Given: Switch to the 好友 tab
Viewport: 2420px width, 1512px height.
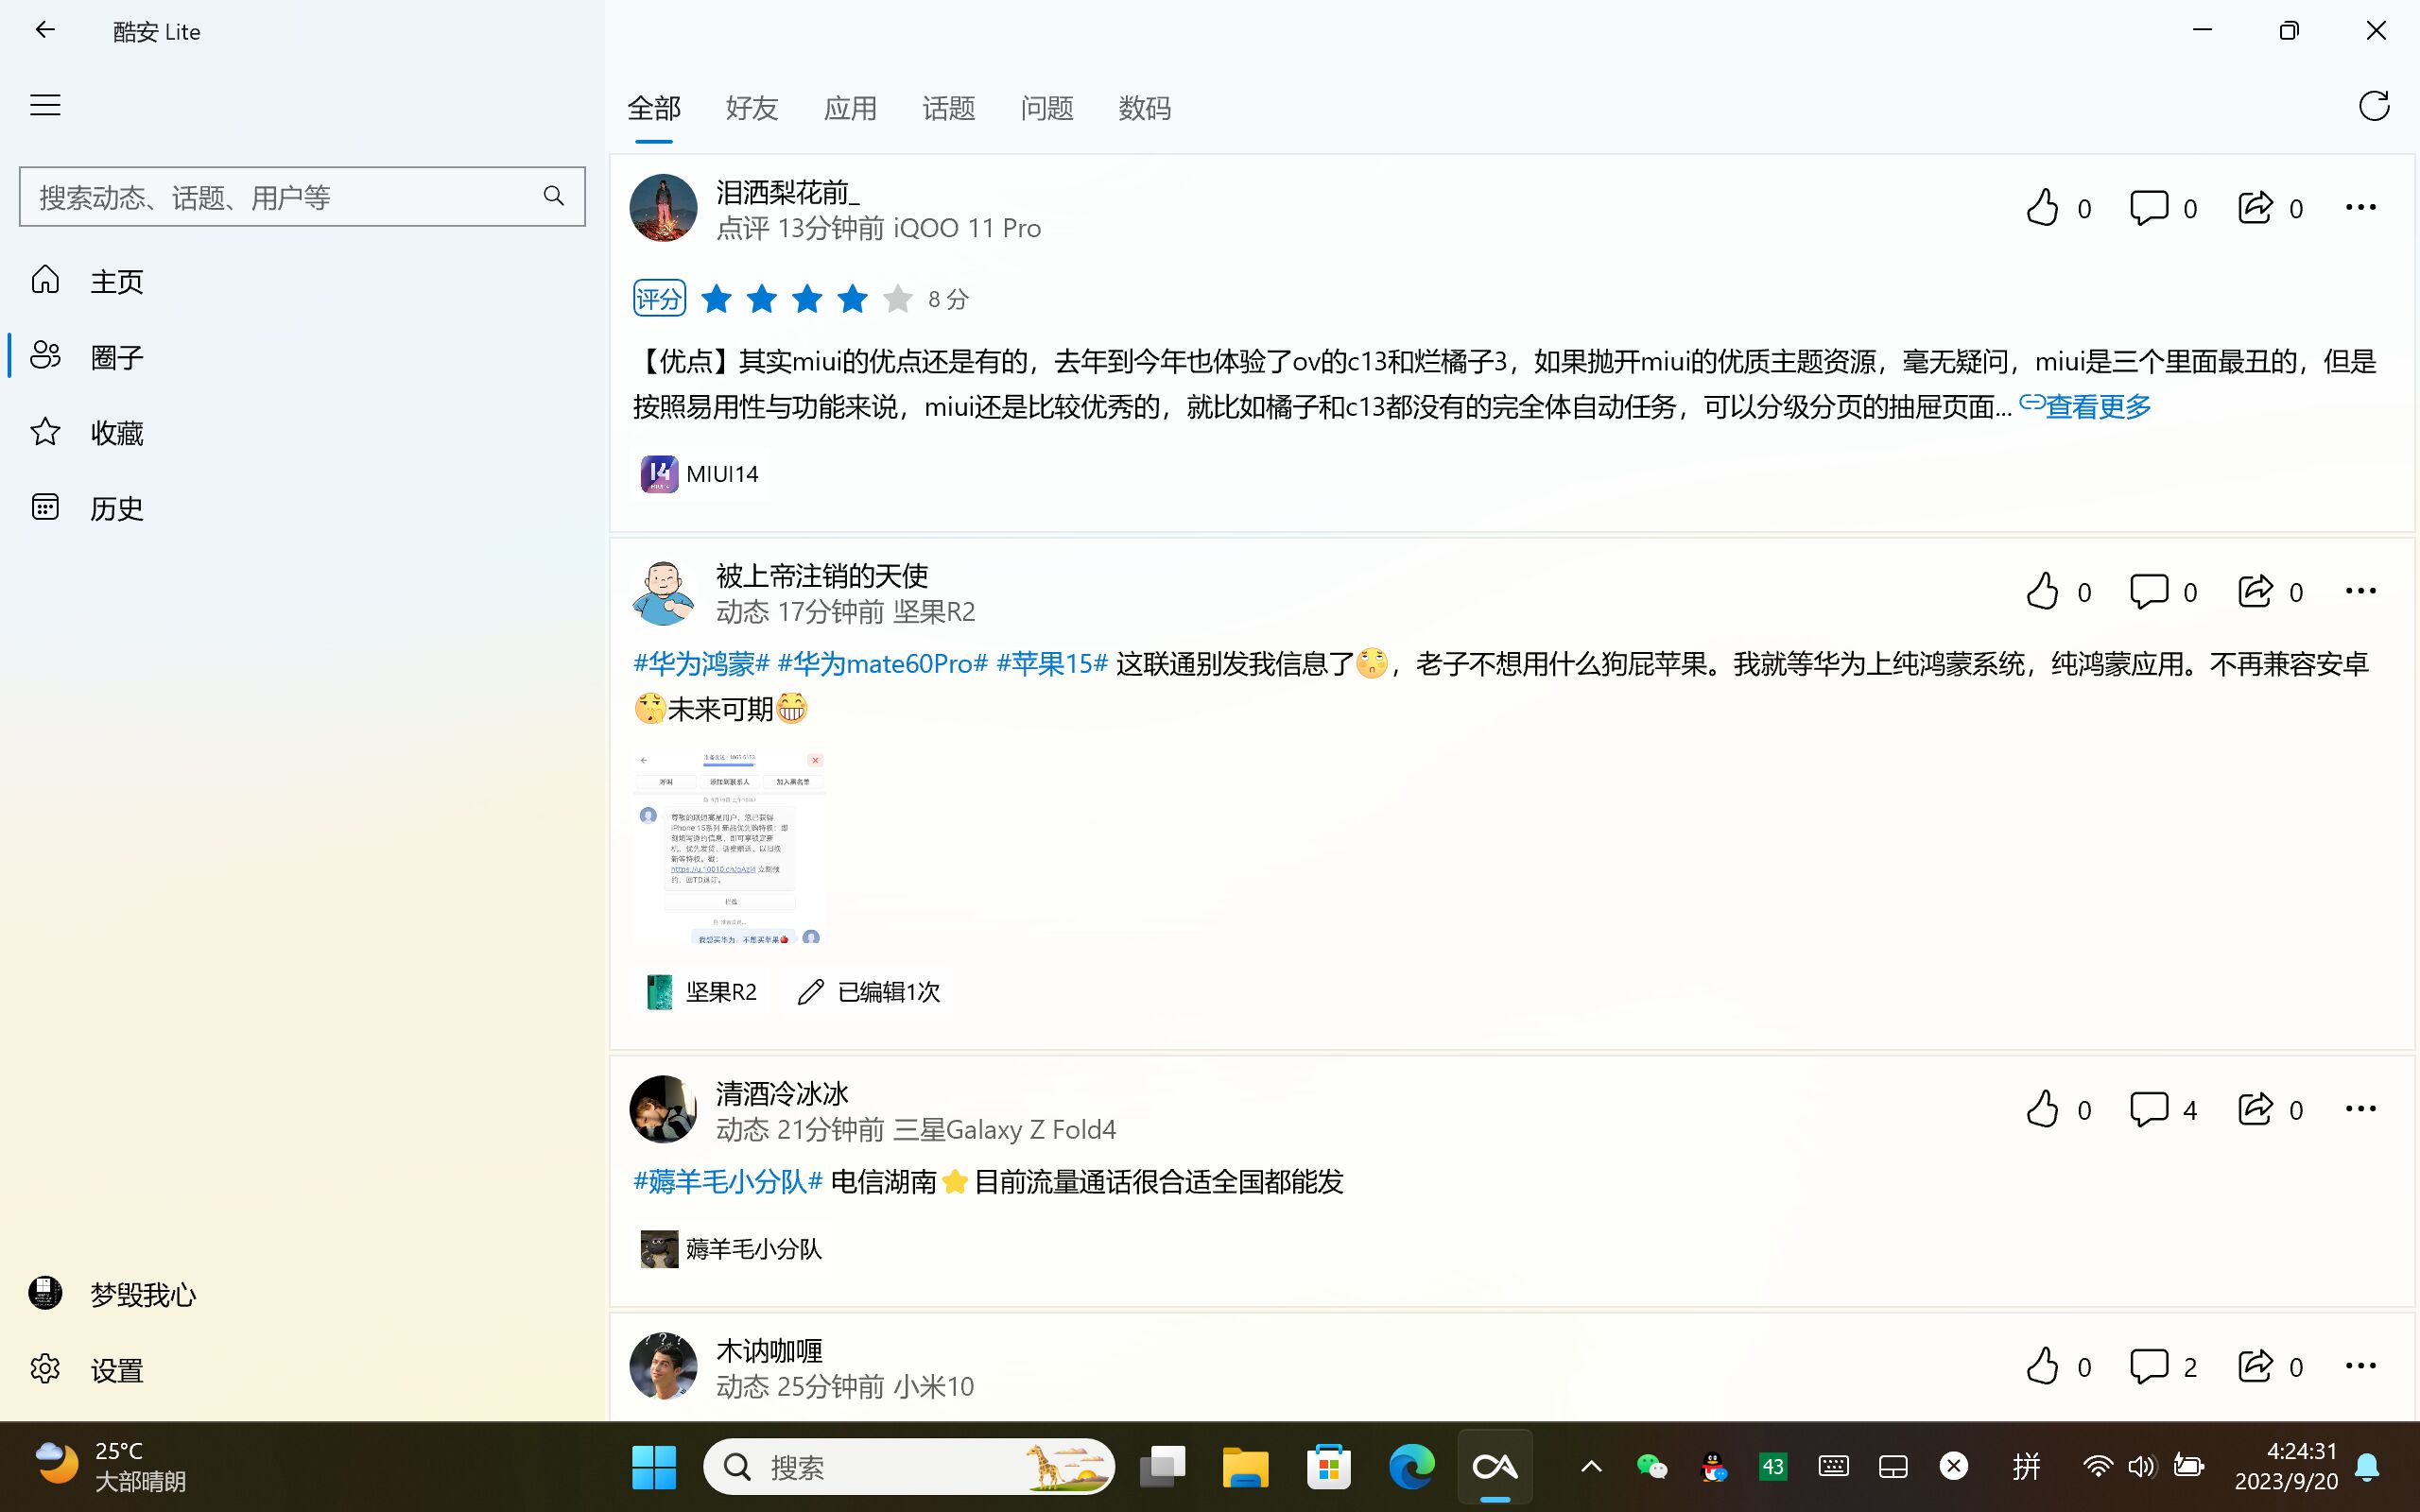Looking at the screenshot, I should [752, 108].
